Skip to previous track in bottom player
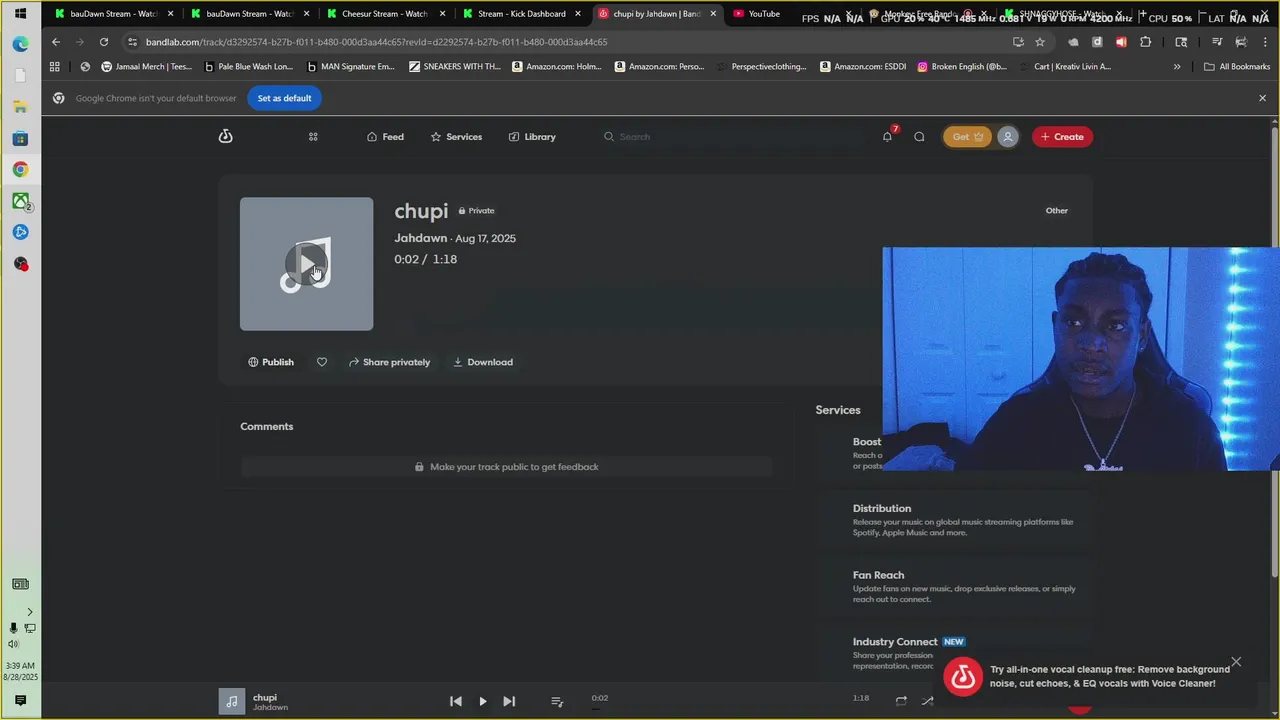This screenshot has width=1280, height=720. click(x=456, y=701)
